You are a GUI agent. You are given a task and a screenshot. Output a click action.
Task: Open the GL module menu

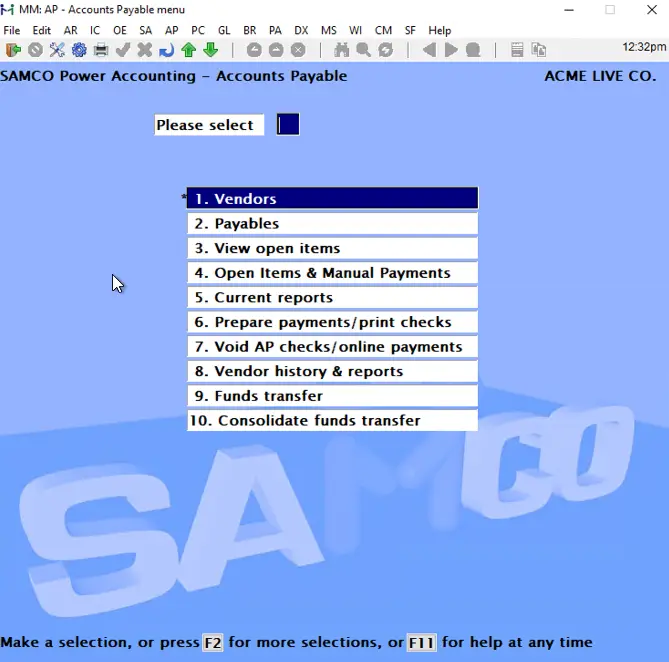tap(223, 31)
